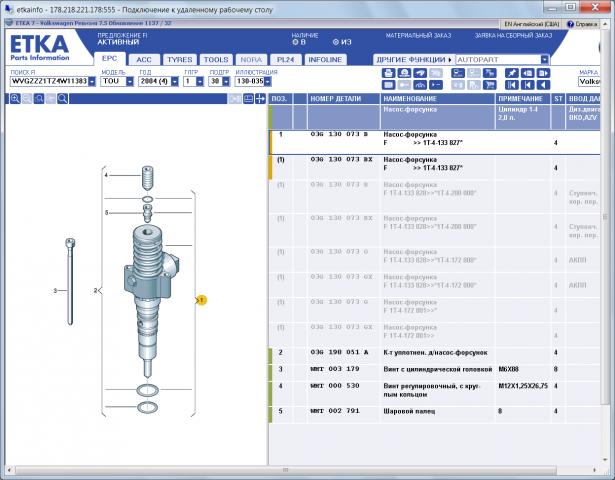Switch to the INFOLINE tab

[325, 60]
